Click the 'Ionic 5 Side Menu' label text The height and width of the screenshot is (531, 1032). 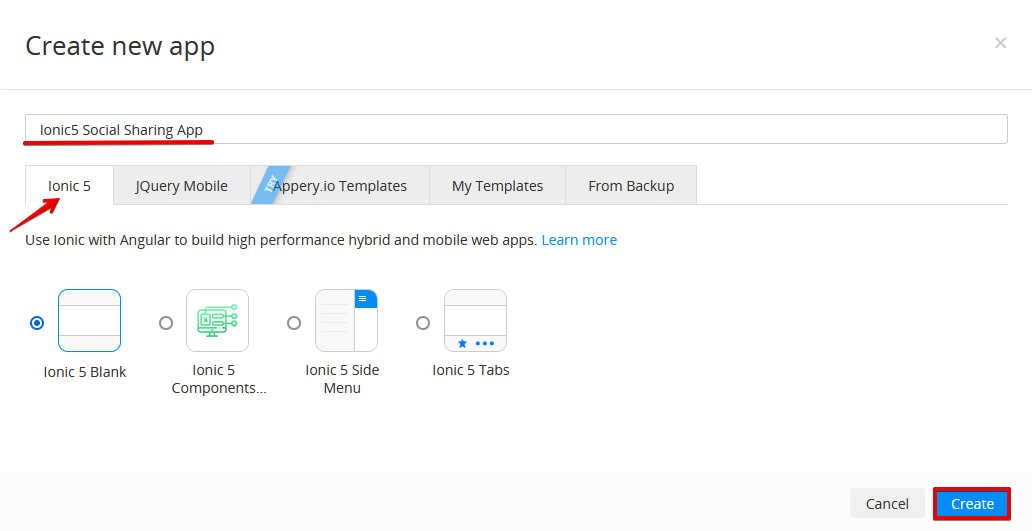tap(342, 379)
